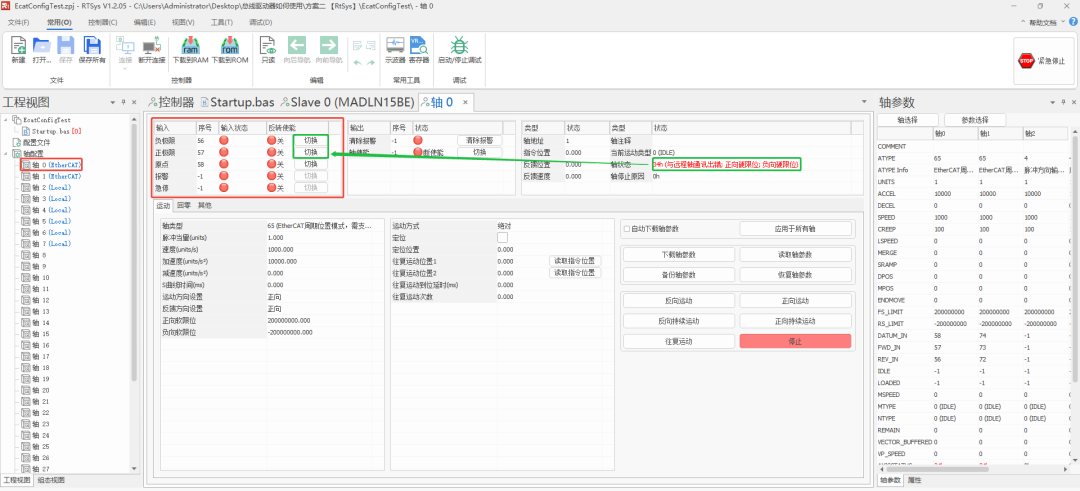The height and width of the screenshot is (491, 1080).
Task: Click the 备份轴参数 button
Action: 678,275
